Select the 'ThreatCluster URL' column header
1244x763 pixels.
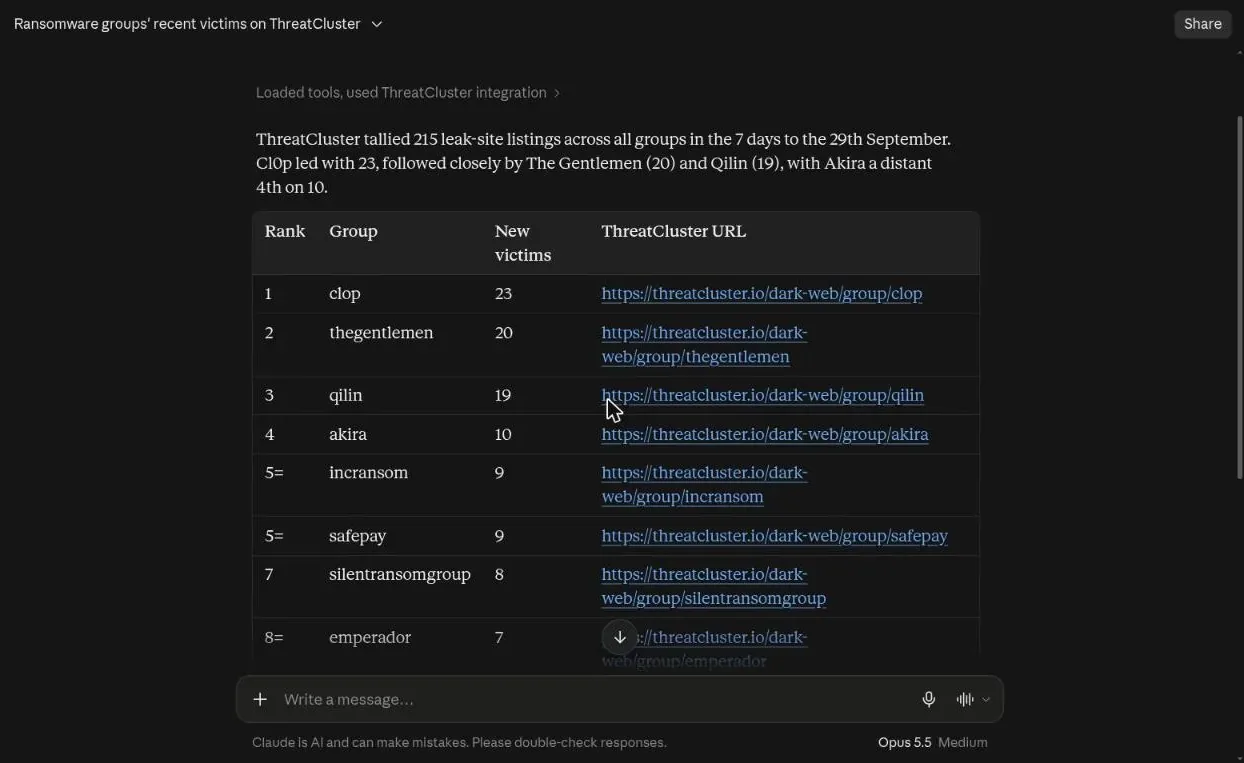click(x=674, y=231)
